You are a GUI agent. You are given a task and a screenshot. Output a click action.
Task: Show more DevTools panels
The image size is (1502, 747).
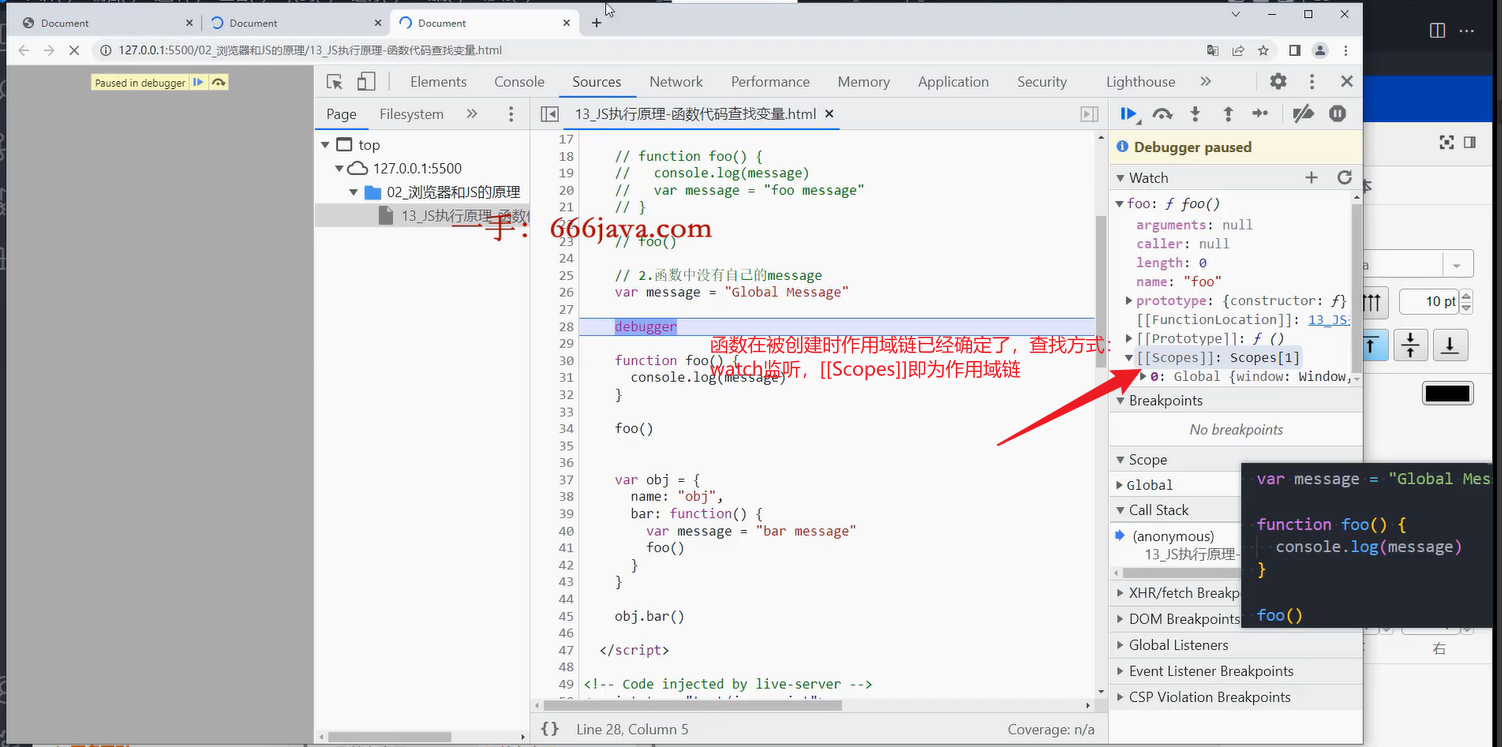pyautogui.click(x=1205, y=82)
